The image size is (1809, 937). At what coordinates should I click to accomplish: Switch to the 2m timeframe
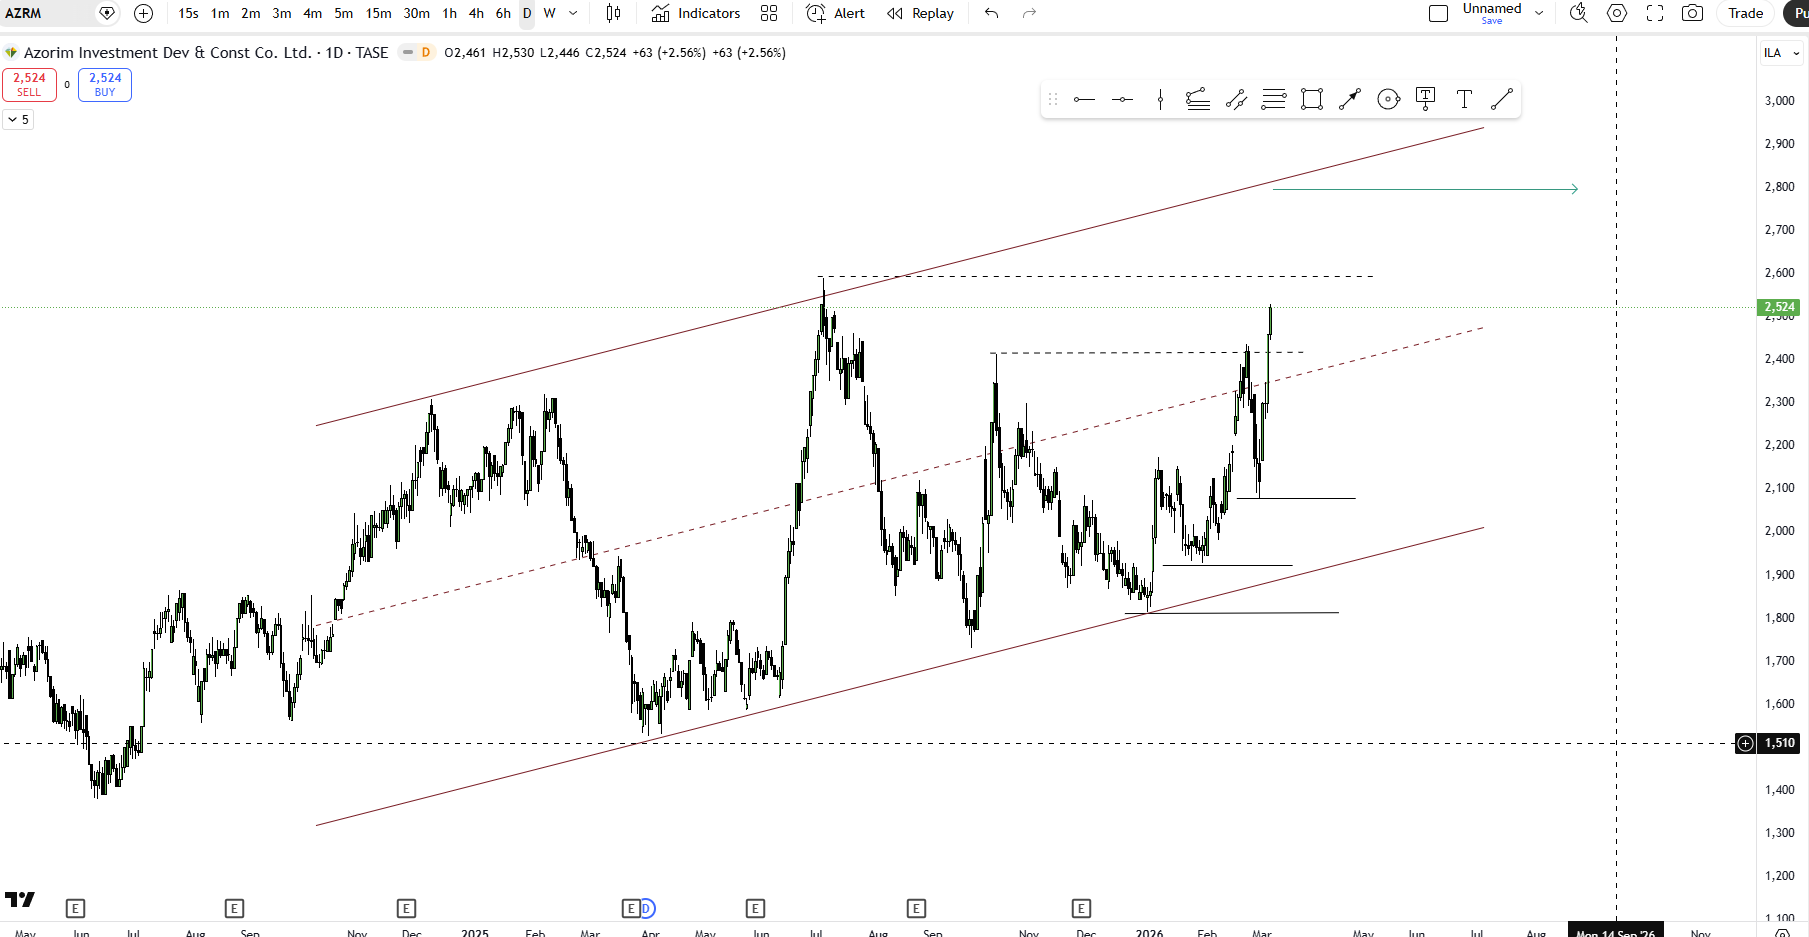click(x=250, y=13)
